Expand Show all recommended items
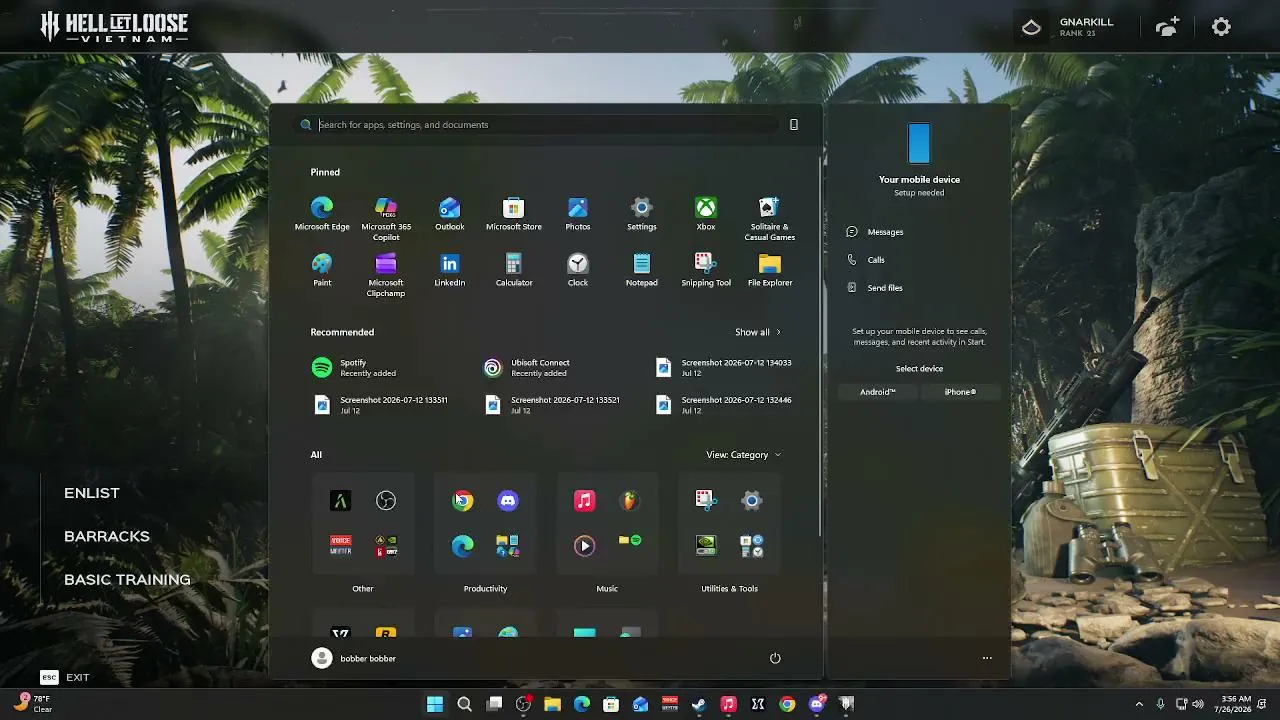Screen dimensions: 1280x720 click(758, 332)
